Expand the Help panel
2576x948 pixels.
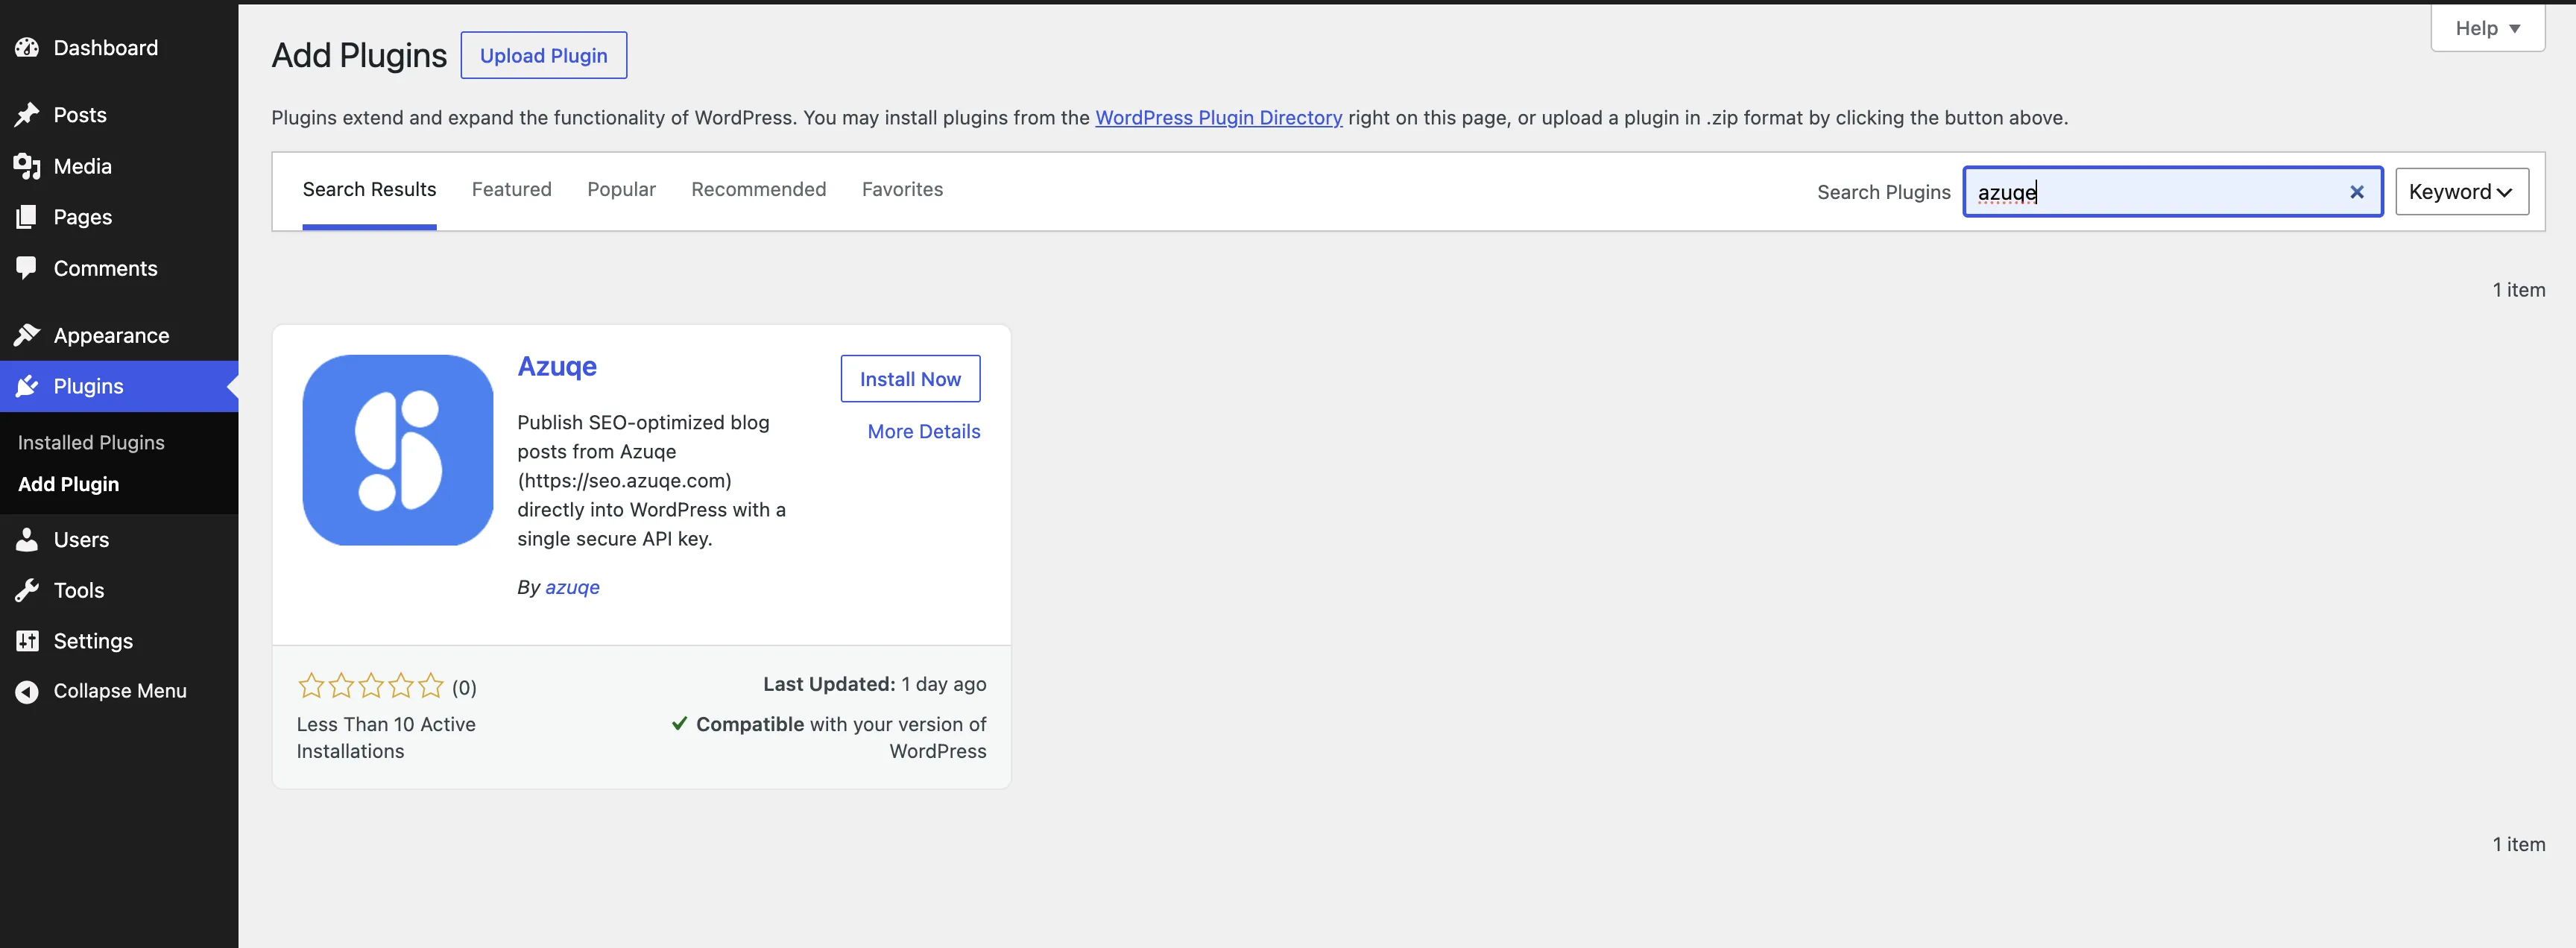tap(2487, 28)
